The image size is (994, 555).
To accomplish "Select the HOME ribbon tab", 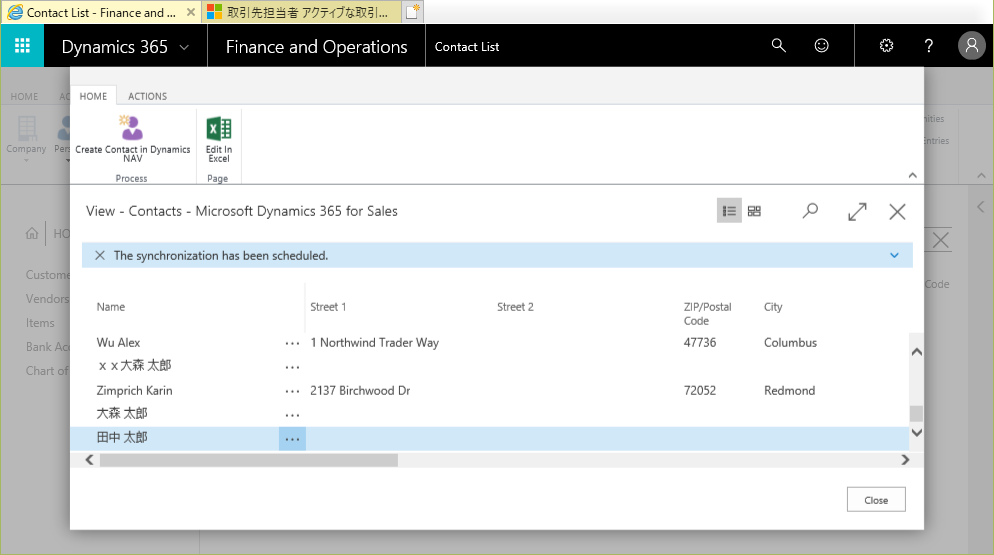I will (x=93, y=96).
